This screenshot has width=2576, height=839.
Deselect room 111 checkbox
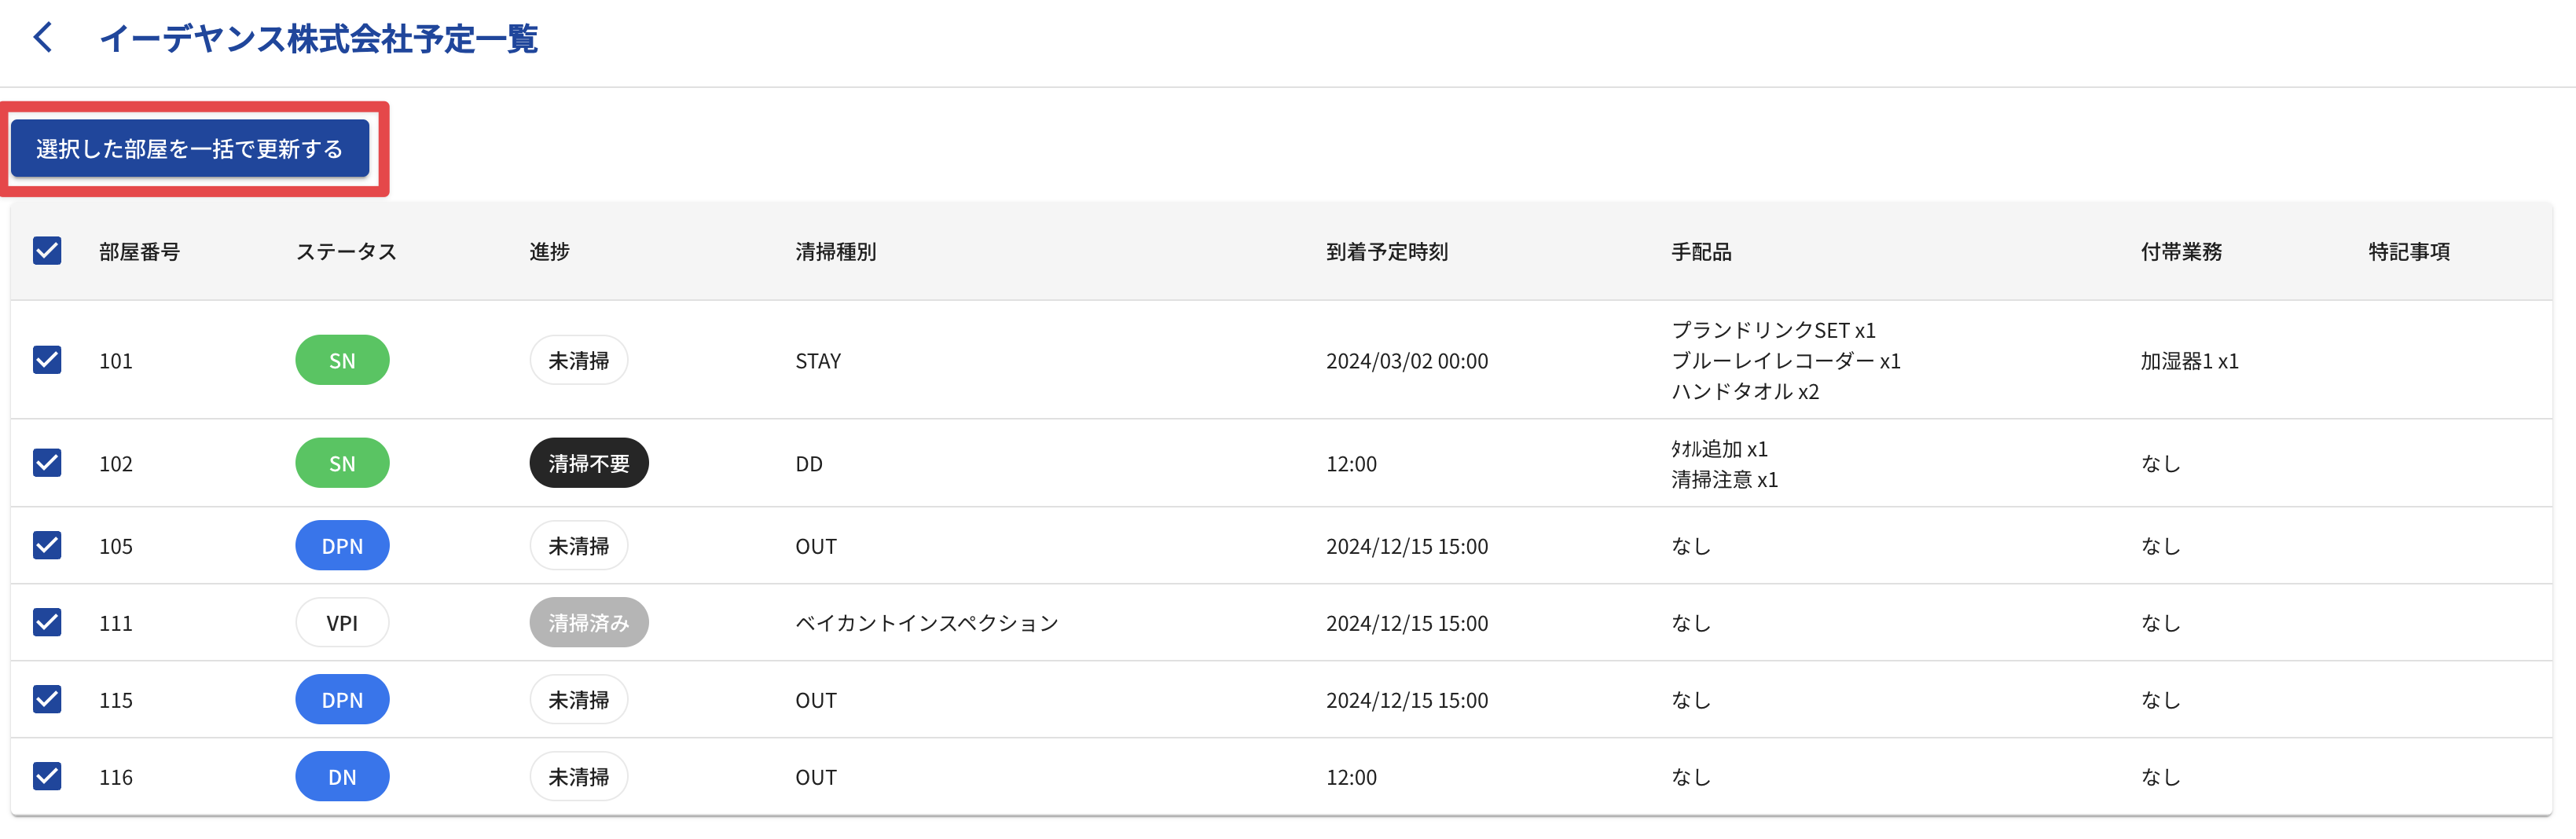click(47, 622)
